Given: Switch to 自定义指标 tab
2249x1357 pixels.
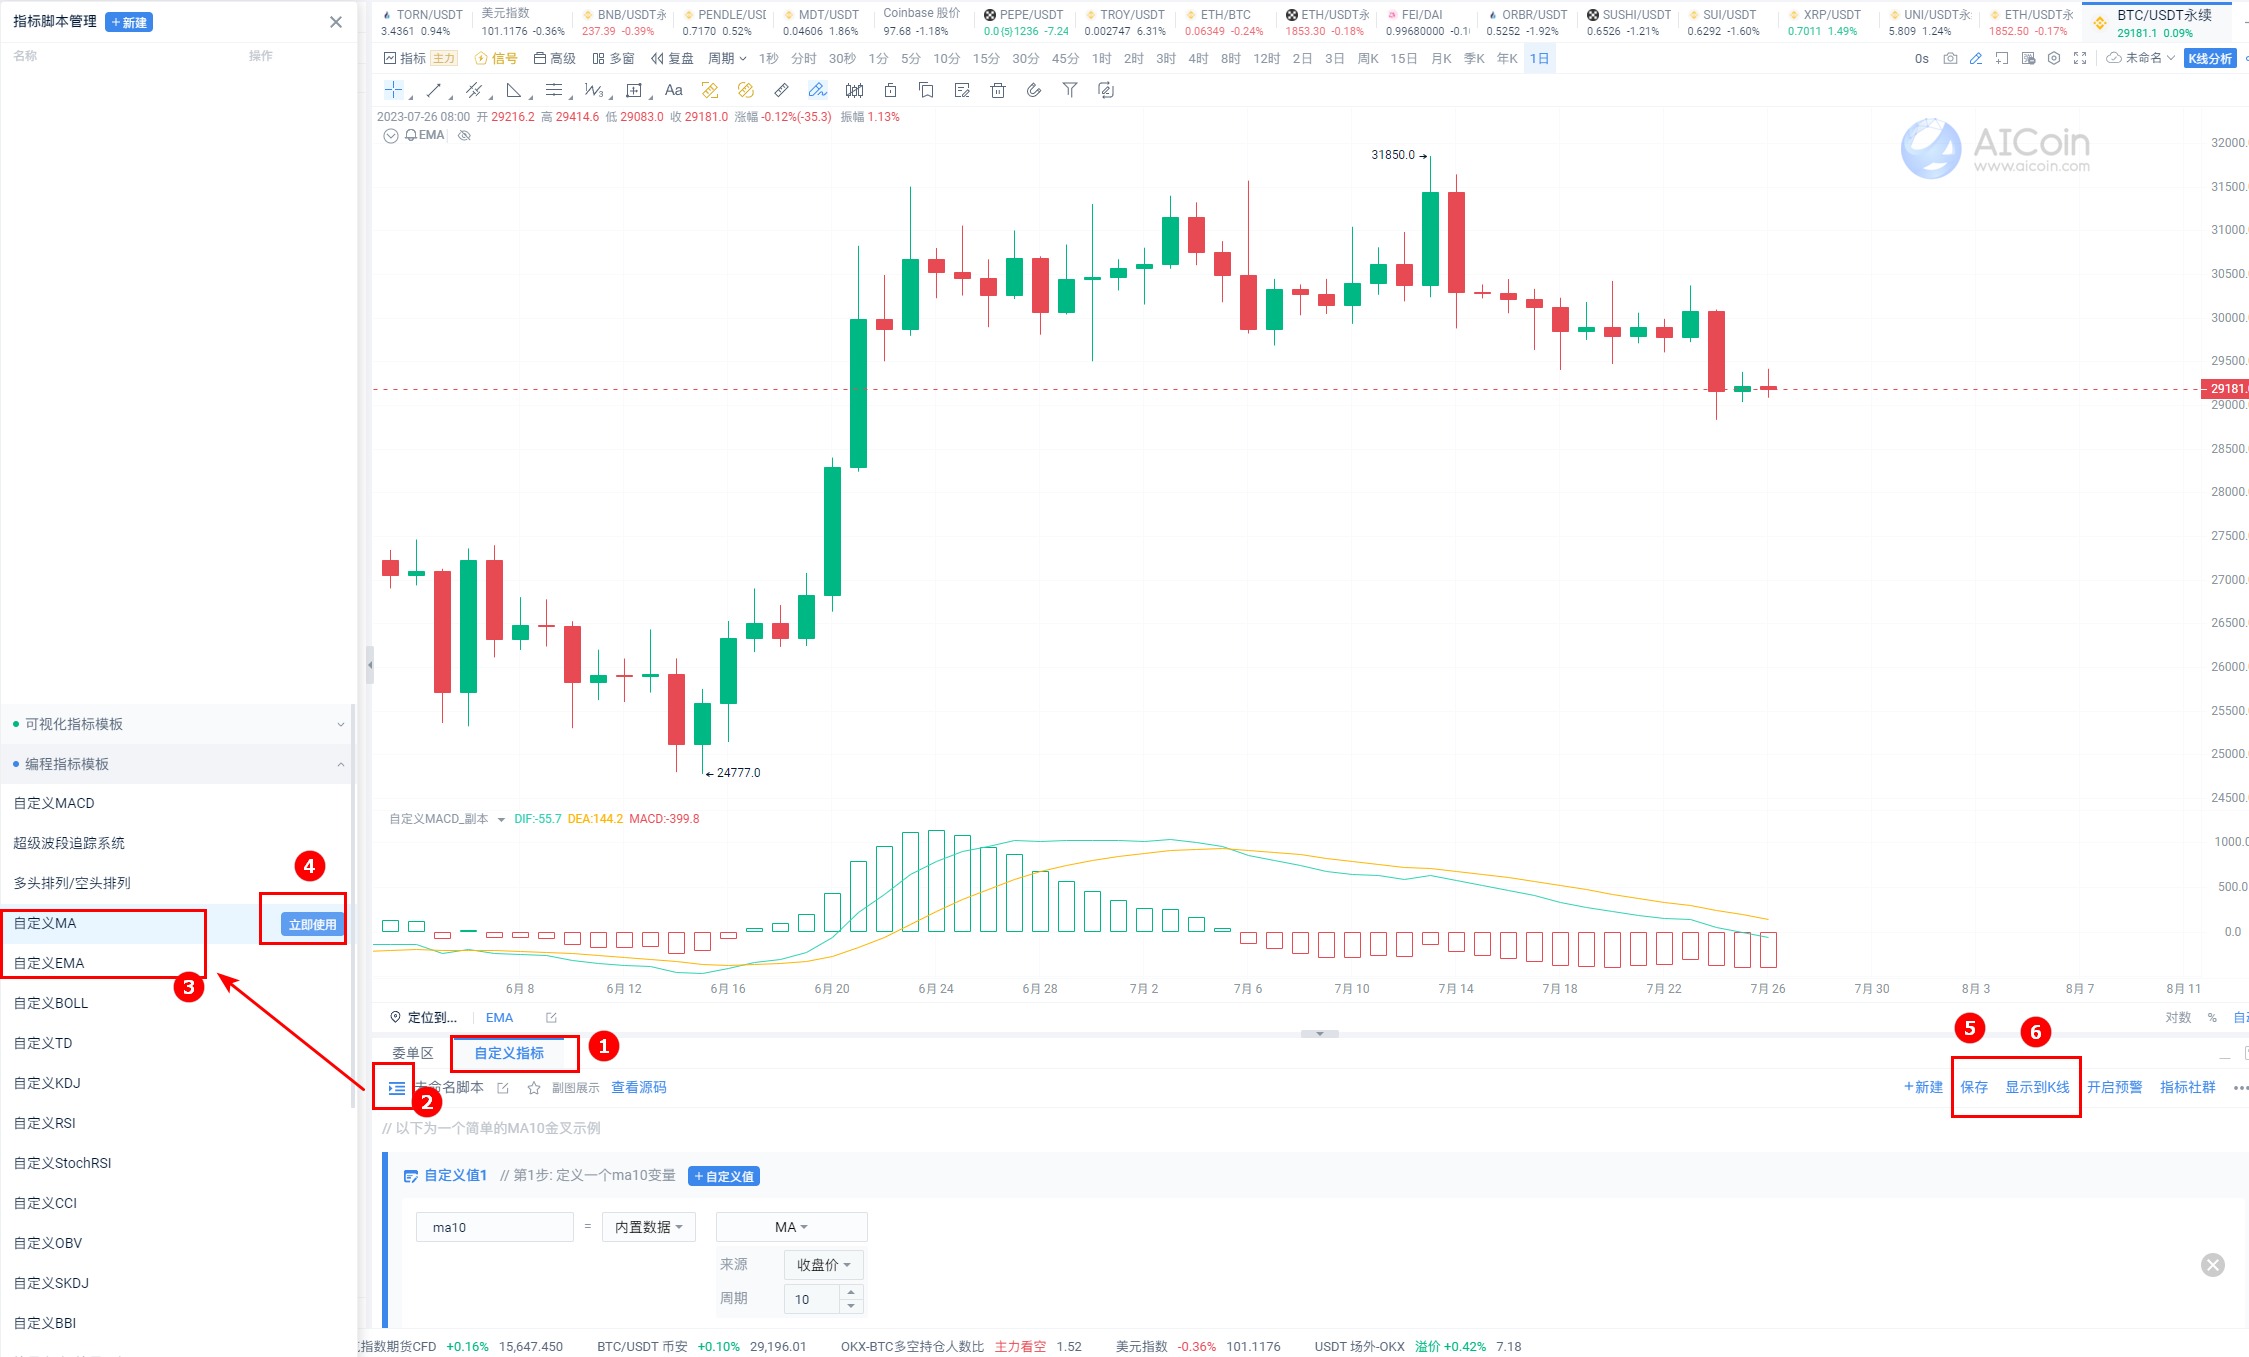Looking at the screenshot, I should [x=509, y=1053].
